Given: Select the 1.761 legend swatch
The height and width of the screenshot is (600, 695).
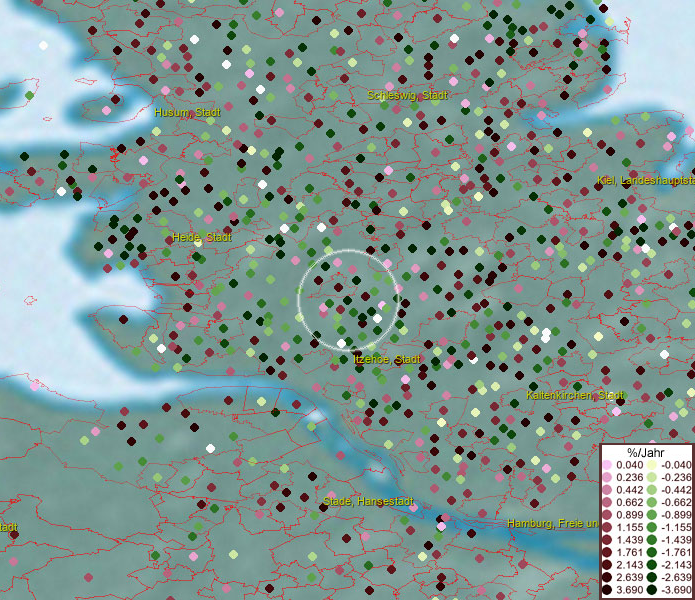Looking at the screenshot, I should click(x=607, y=552).
